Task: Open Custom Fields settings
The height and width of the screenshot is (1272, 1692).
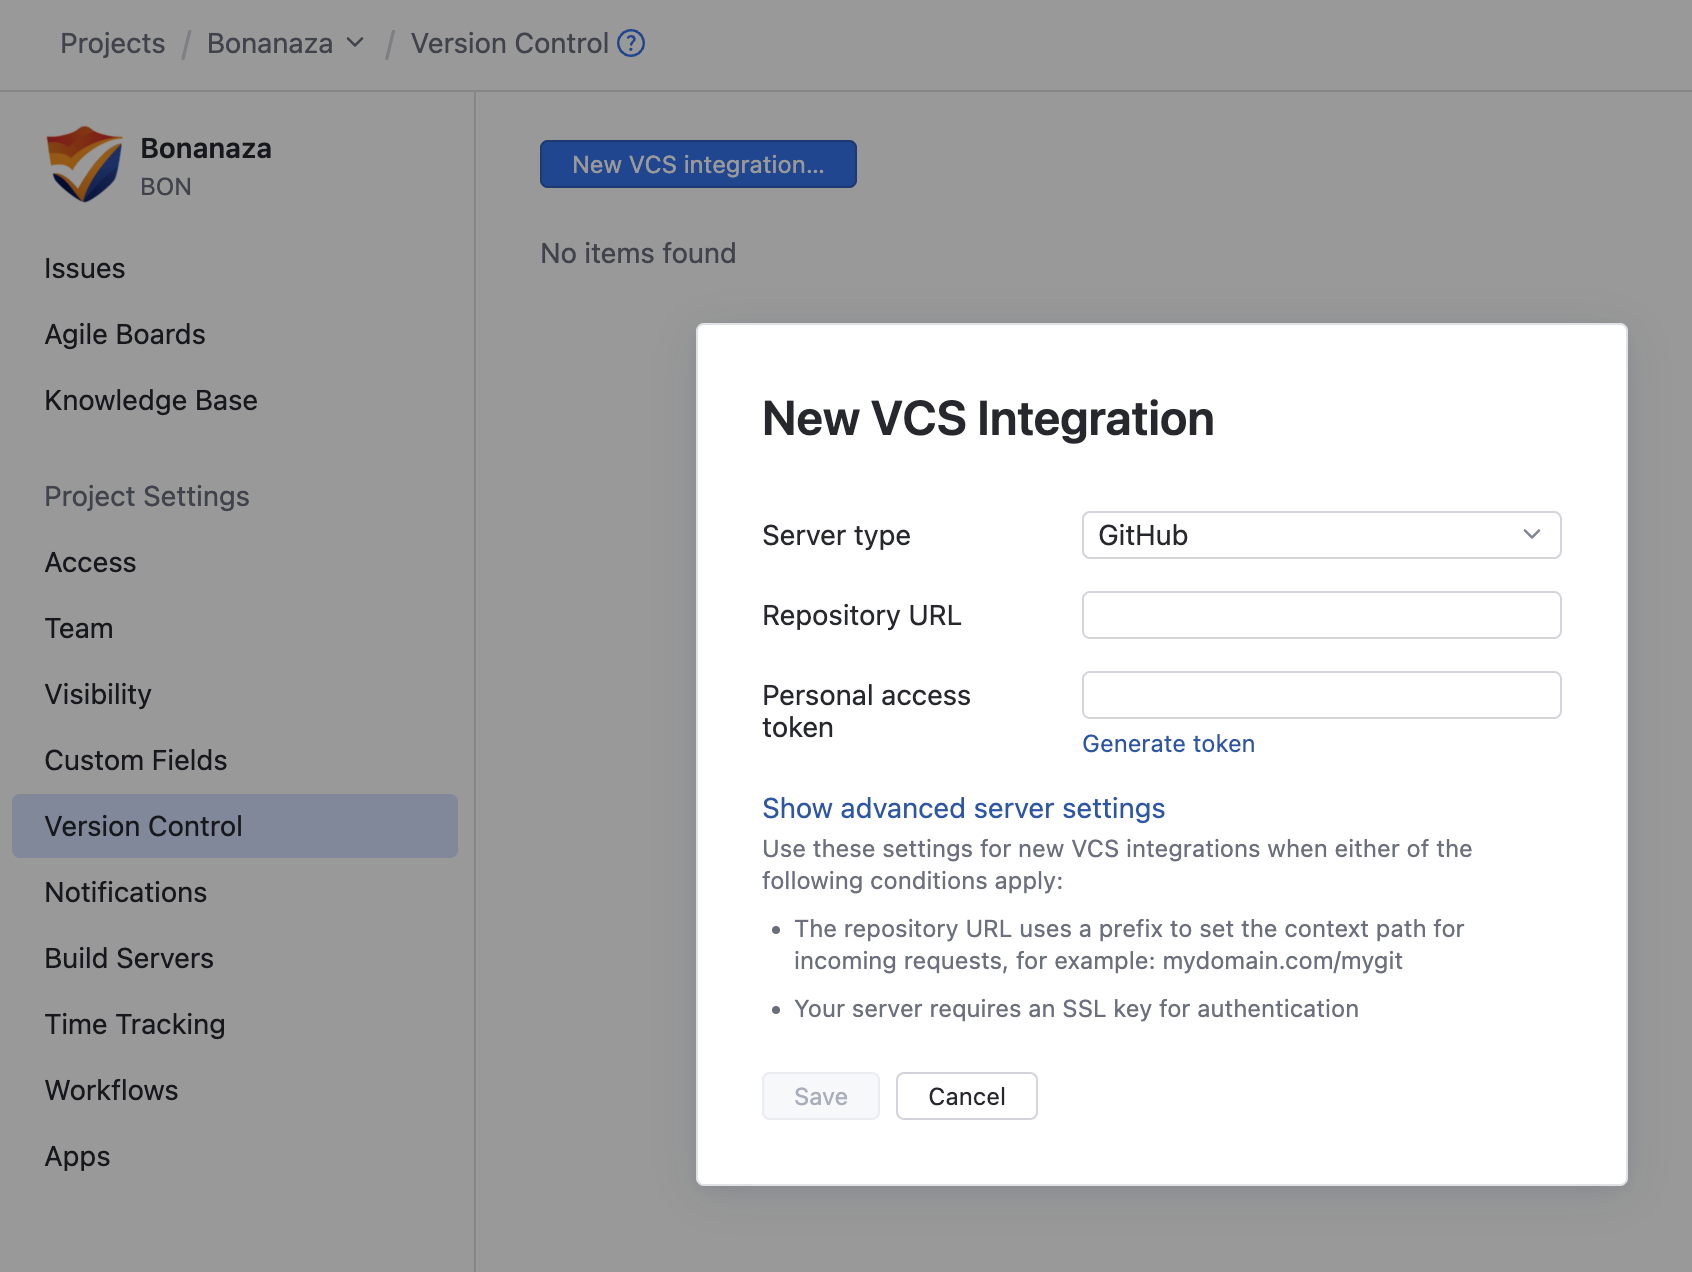Action: [135, 760]
